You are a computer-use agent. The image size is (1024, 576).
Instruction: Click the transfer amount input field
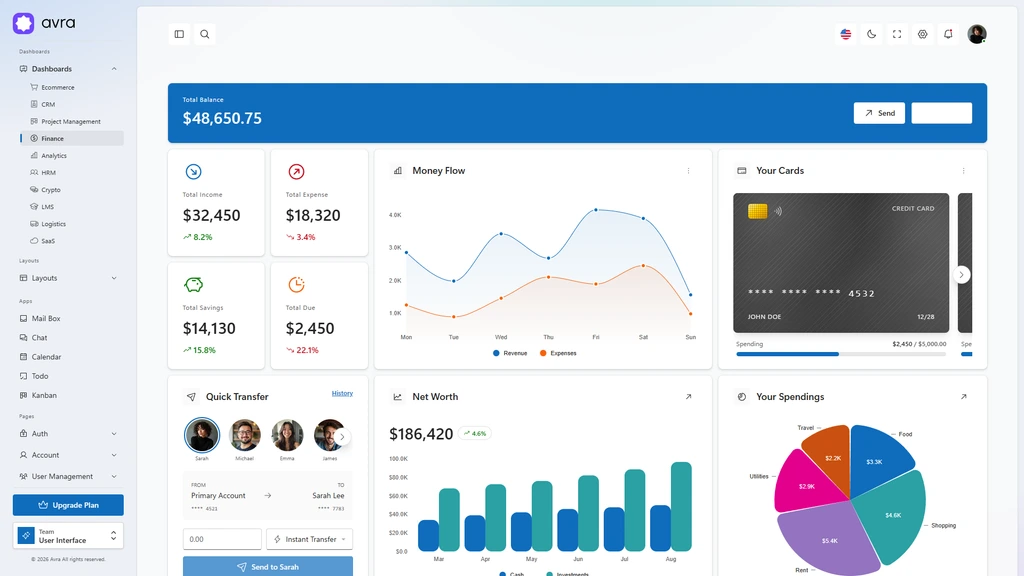point(222,539)
